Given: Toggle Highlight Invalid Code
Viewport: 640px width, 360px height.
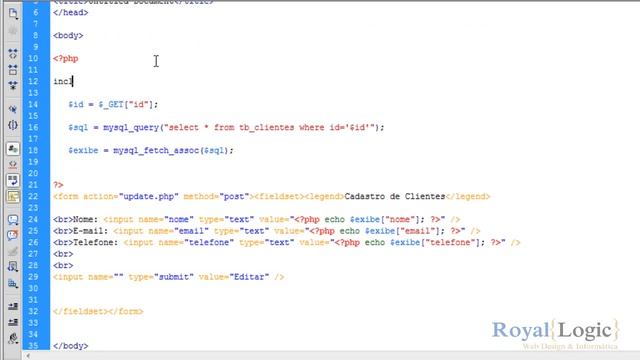Looking at the screenshot, I should (x=13, y=164).
